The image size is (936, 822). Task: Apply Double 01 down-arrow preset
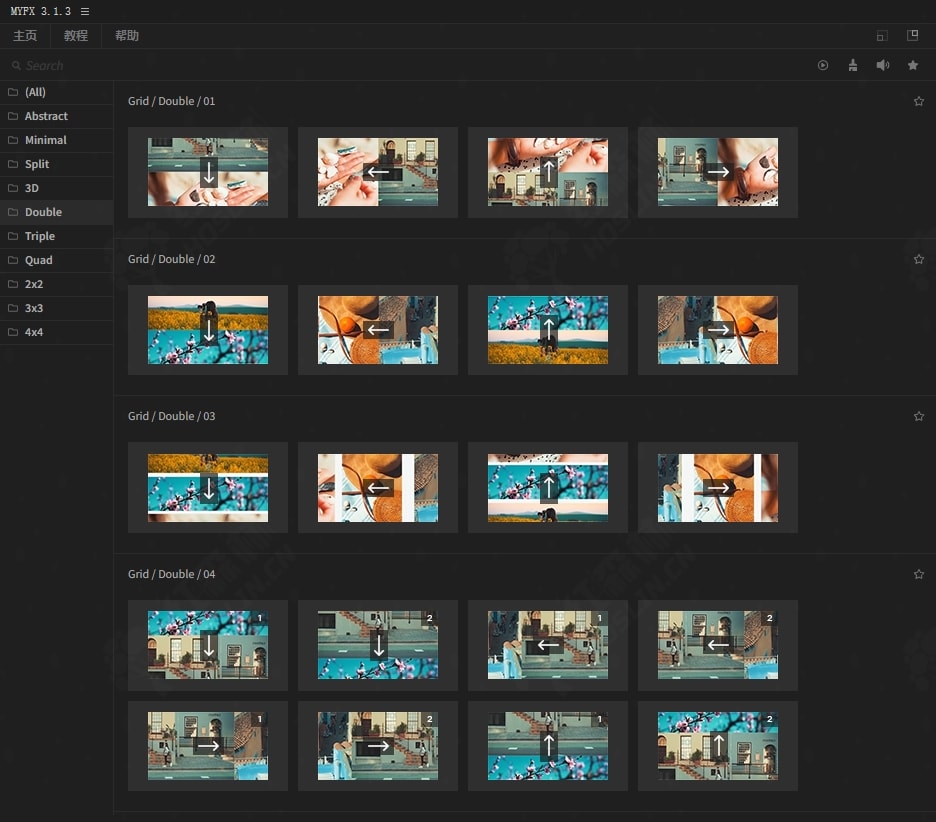(x=208, y=172)
